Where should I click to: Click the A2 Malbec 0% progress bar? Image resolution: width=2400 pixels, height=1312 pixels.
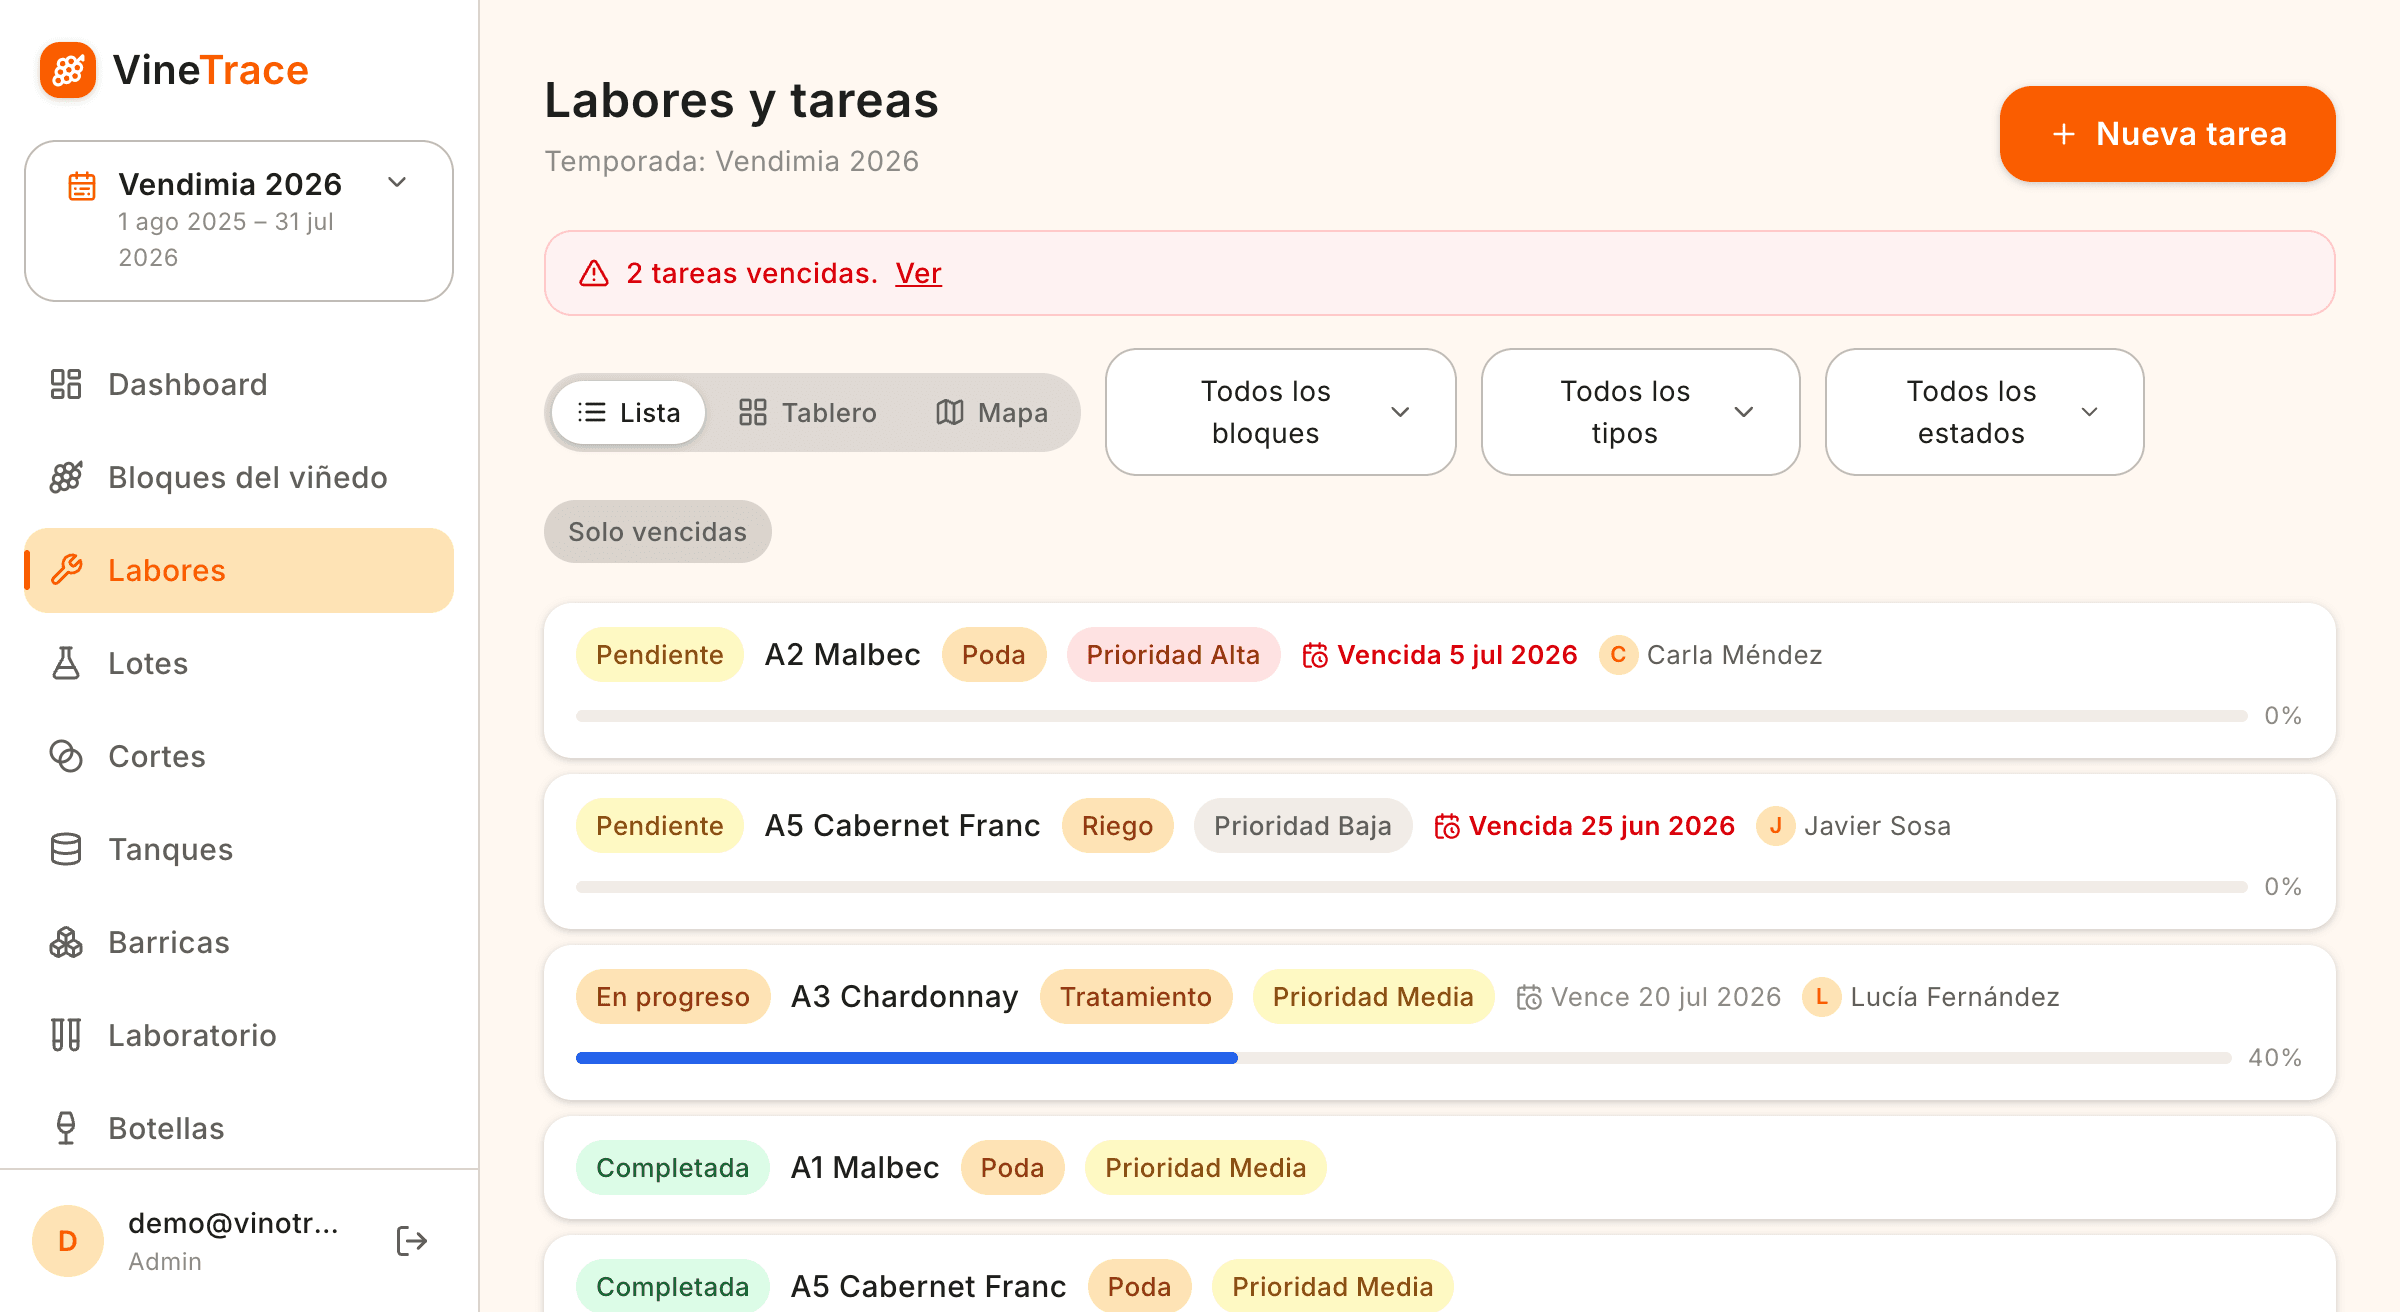click(1412, 716)
